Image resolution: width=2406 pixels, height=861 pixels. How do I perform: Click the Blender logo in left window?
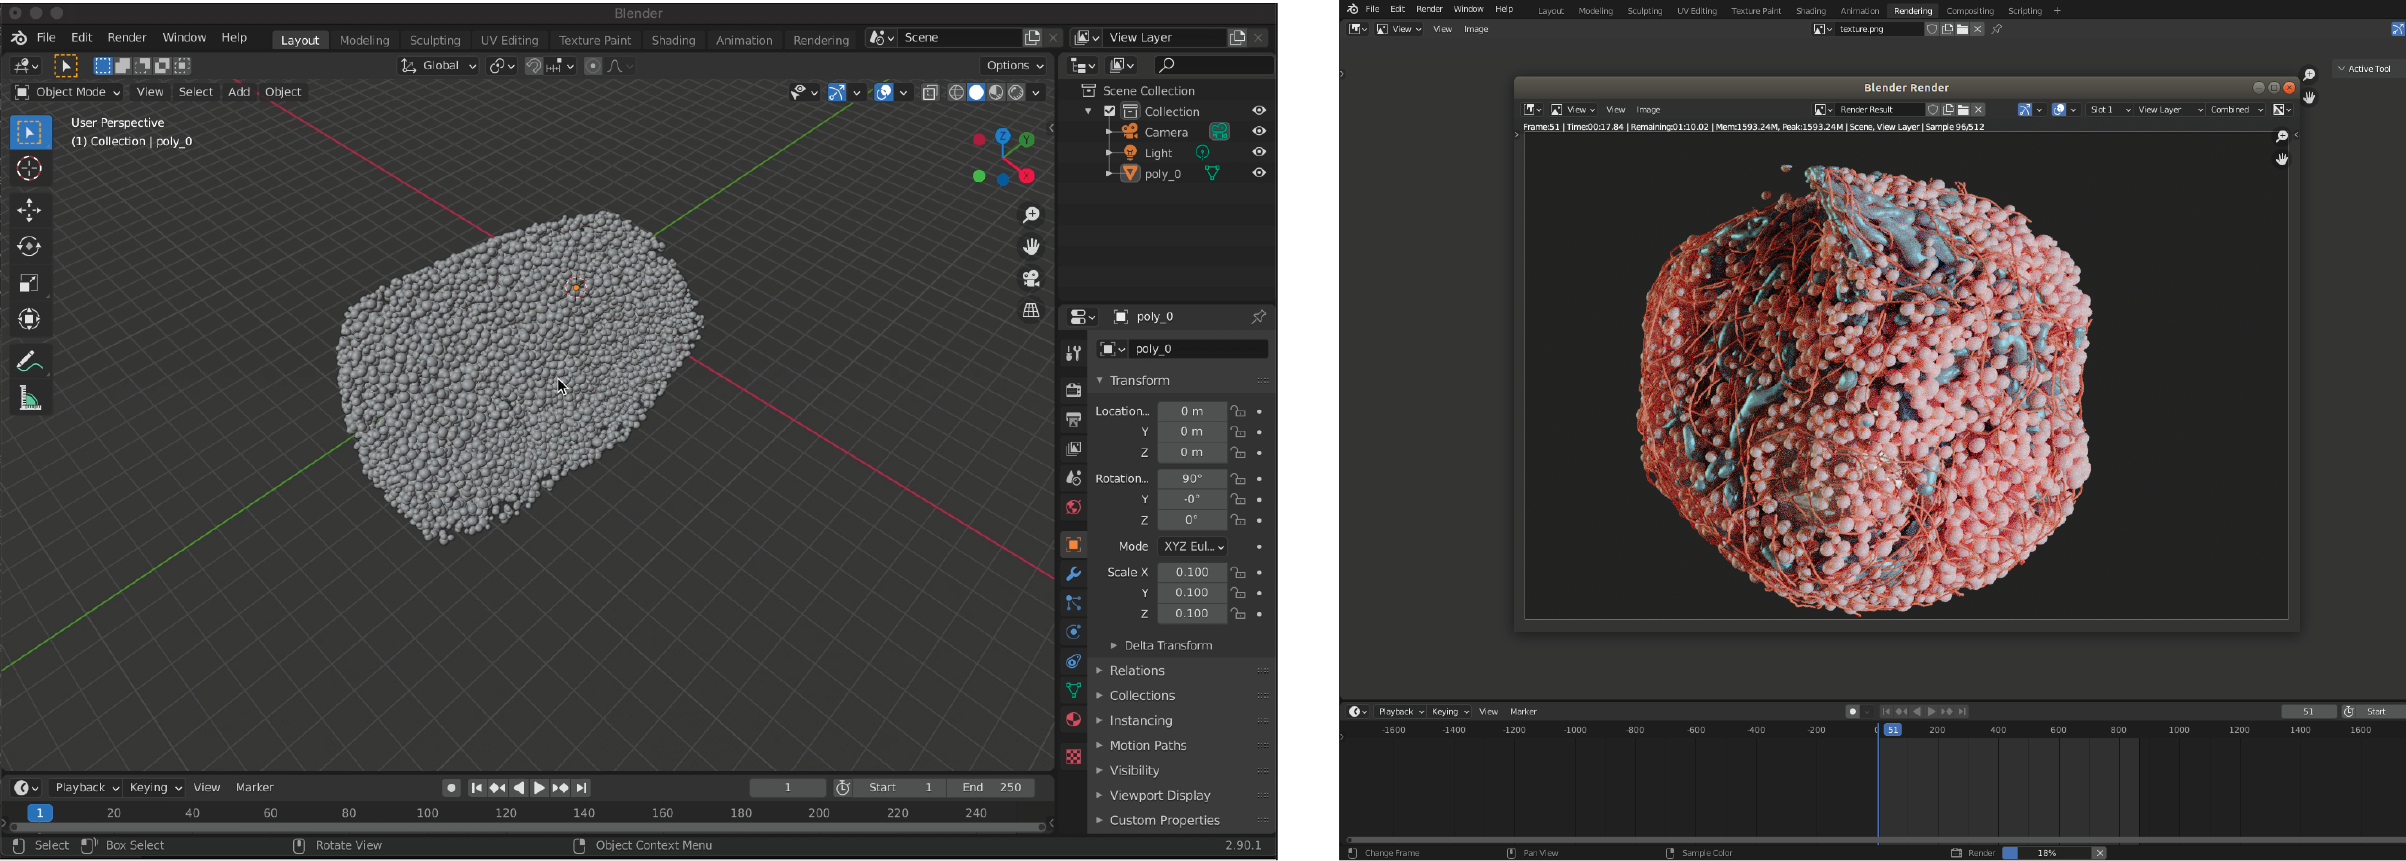[x=19, y=38]
